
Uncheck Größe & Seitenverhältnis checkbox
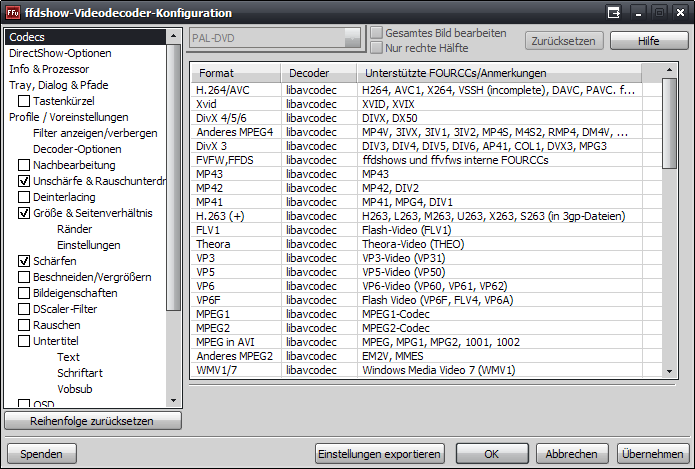tap(24, 213)
